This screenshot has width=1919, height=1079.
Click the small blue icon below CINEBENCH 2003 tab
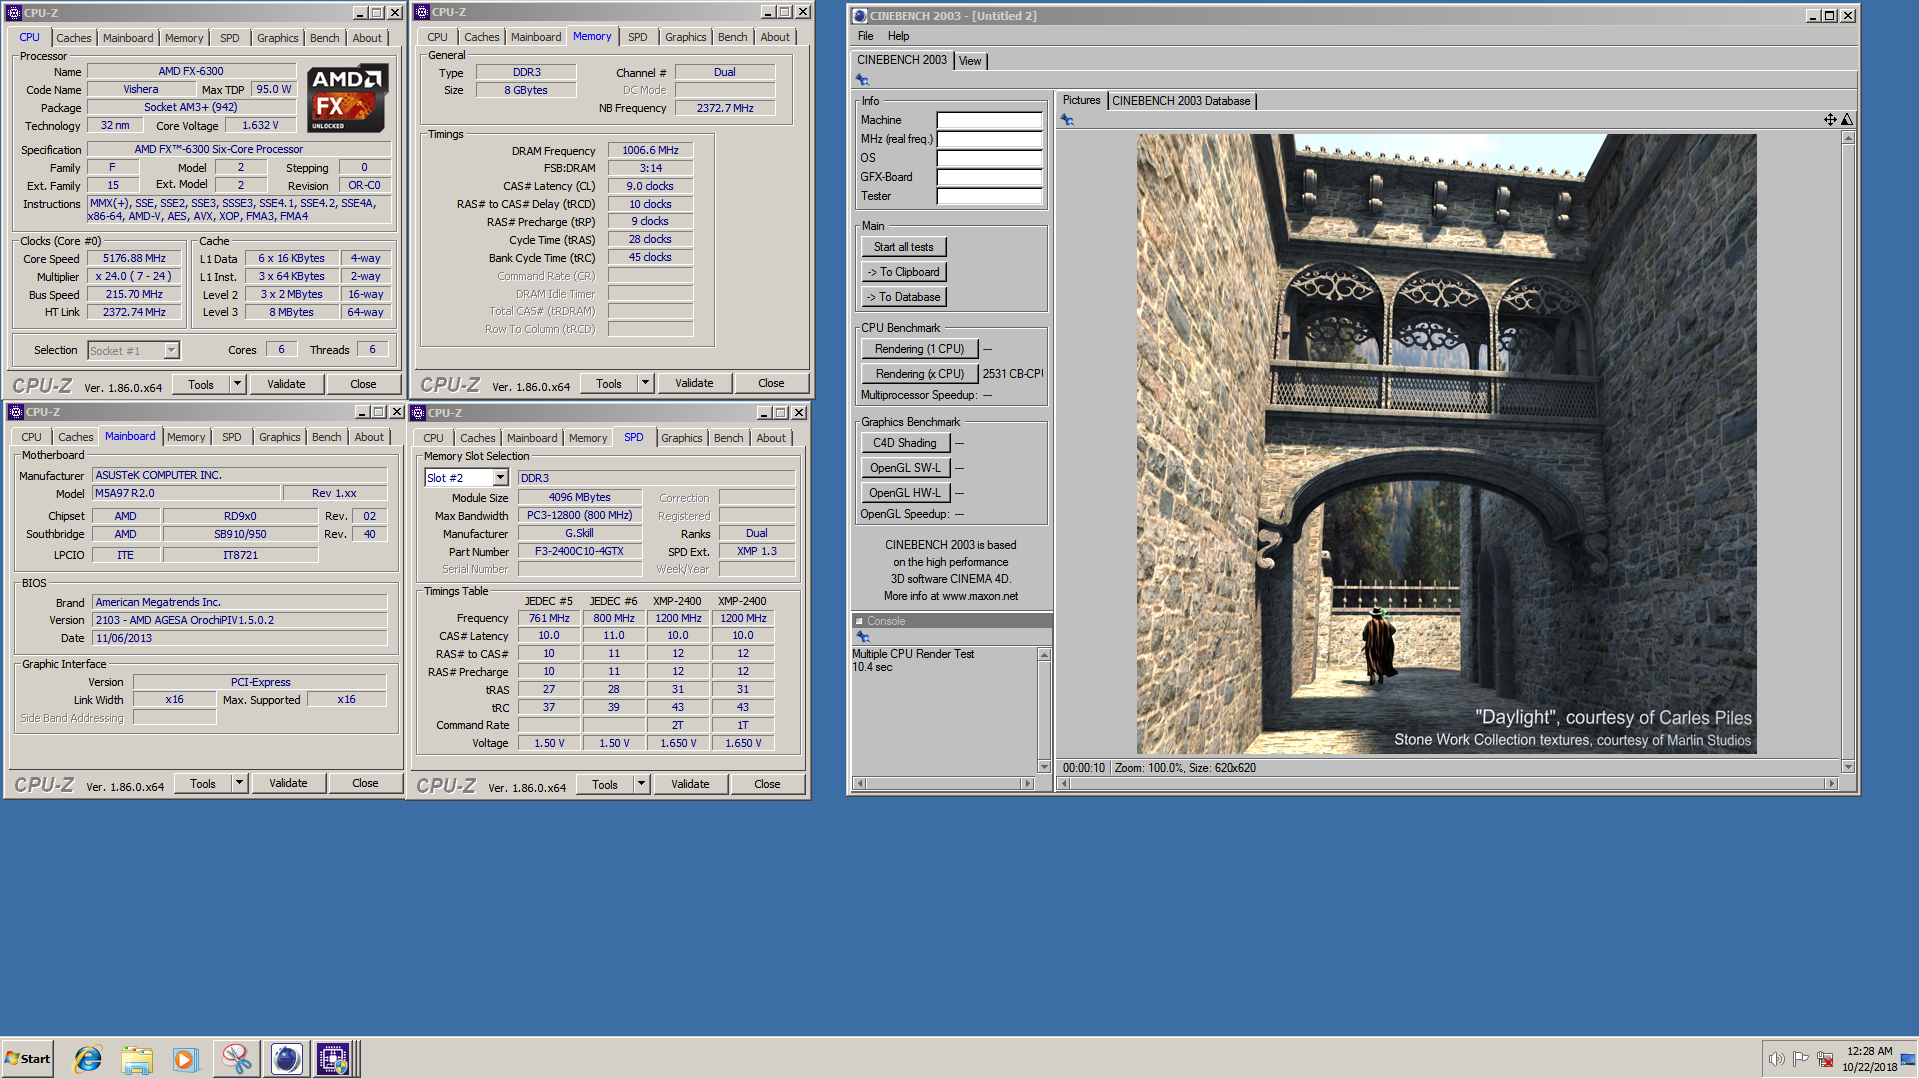click(862, 80)
